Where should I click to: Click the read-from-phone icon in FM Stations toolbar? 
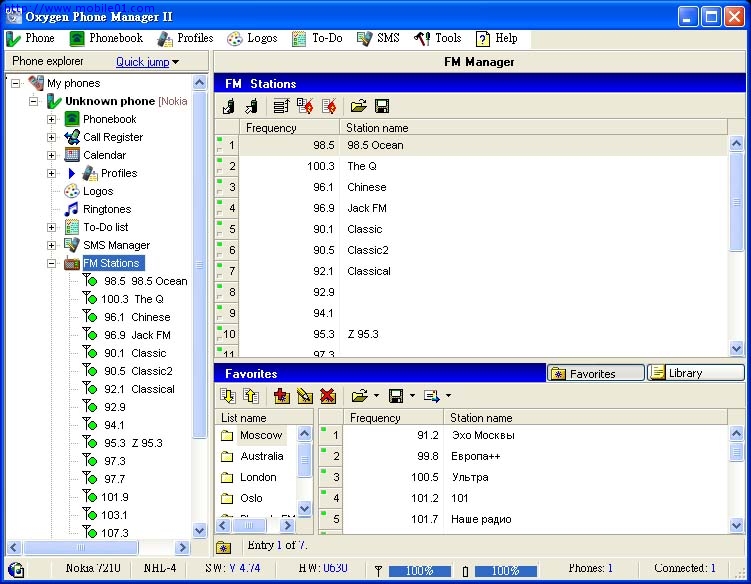(228, 106)
